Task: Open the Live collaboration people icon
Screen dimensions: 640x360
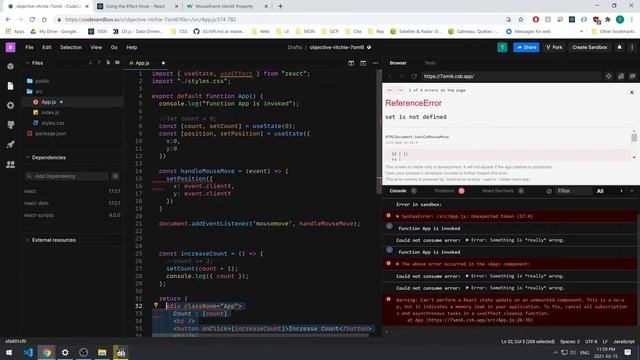Action: coord(11,164)
